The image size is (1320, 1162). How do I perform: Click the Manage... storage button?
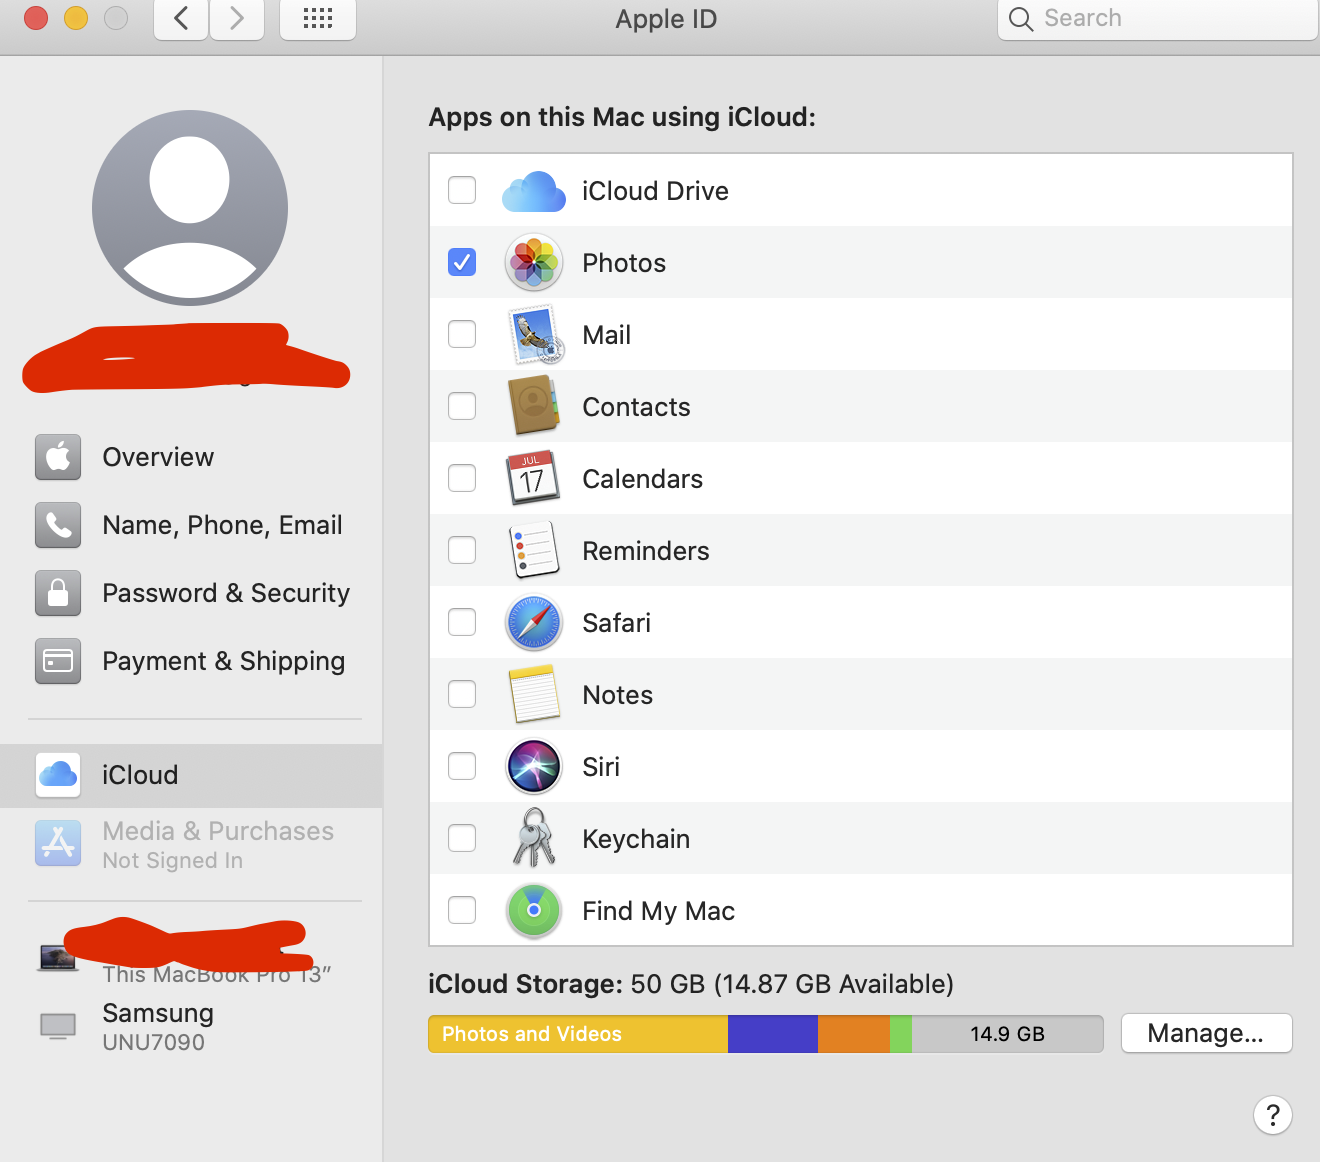pos(1206,1033)
